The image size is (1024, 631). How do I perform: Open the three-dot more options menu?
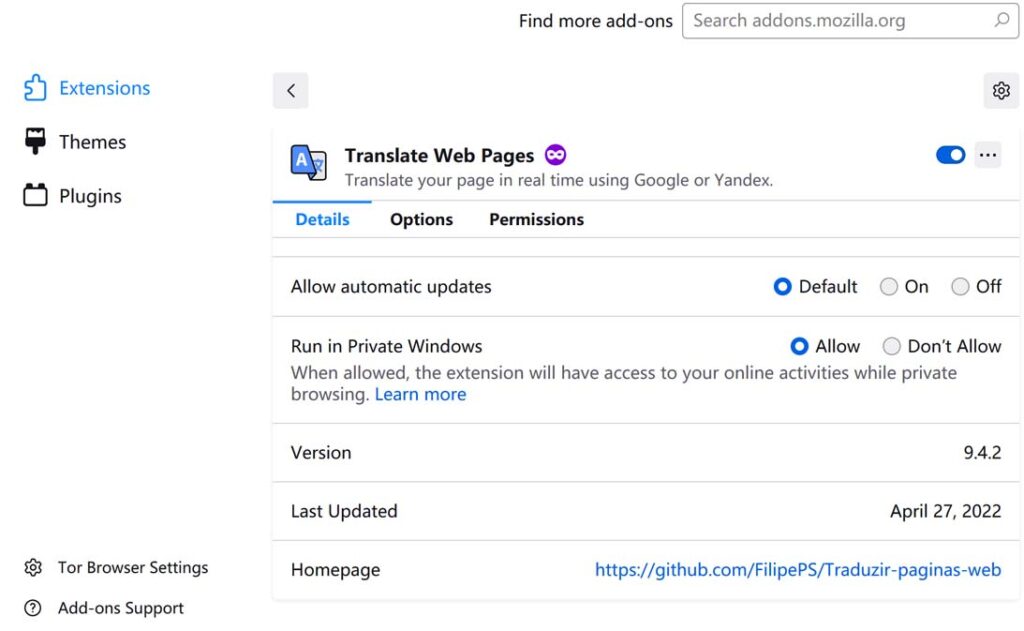(x=988, y=155)
